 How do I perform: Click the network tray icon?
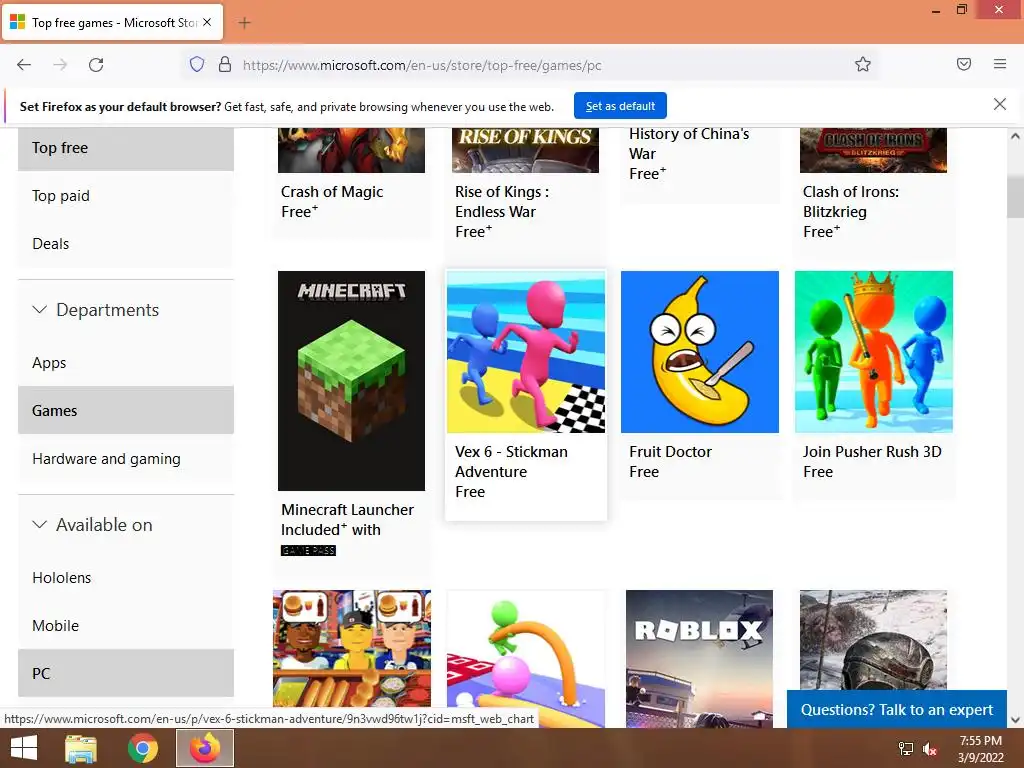click(906, 749)
